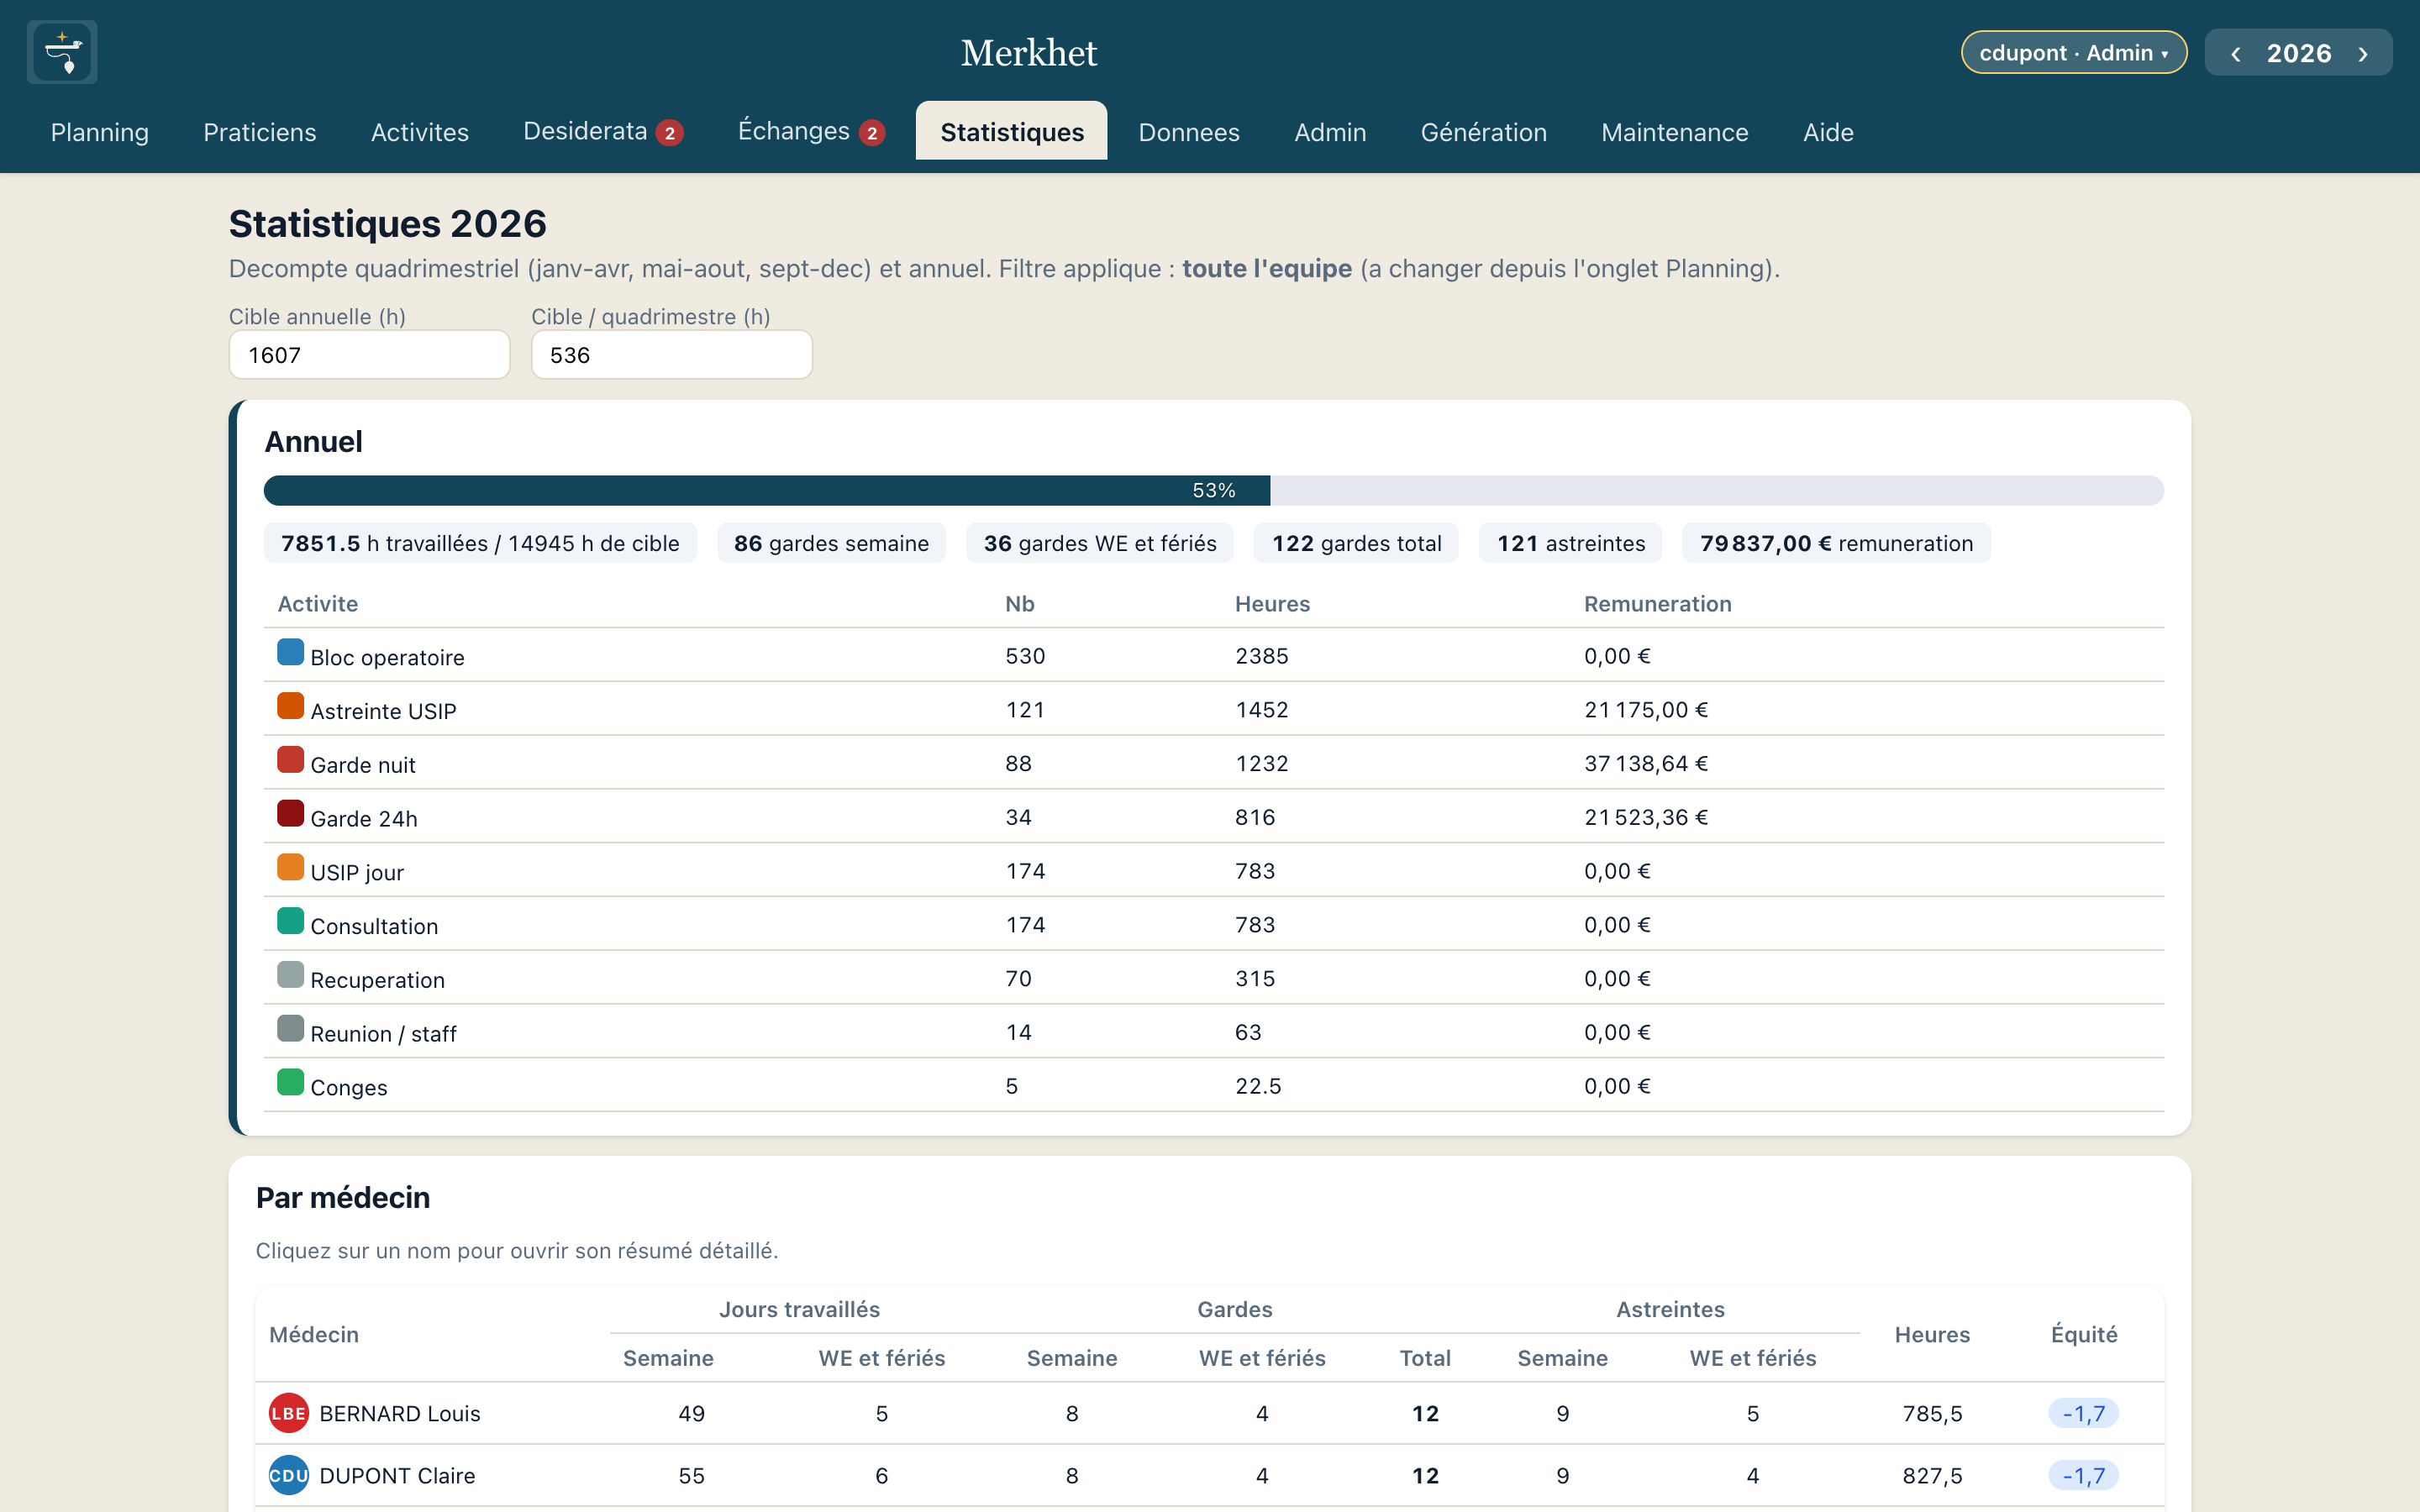Click the '86 gardes semaine' chip
Viewport: 2420px width, 1512px height.
[831, 543]
